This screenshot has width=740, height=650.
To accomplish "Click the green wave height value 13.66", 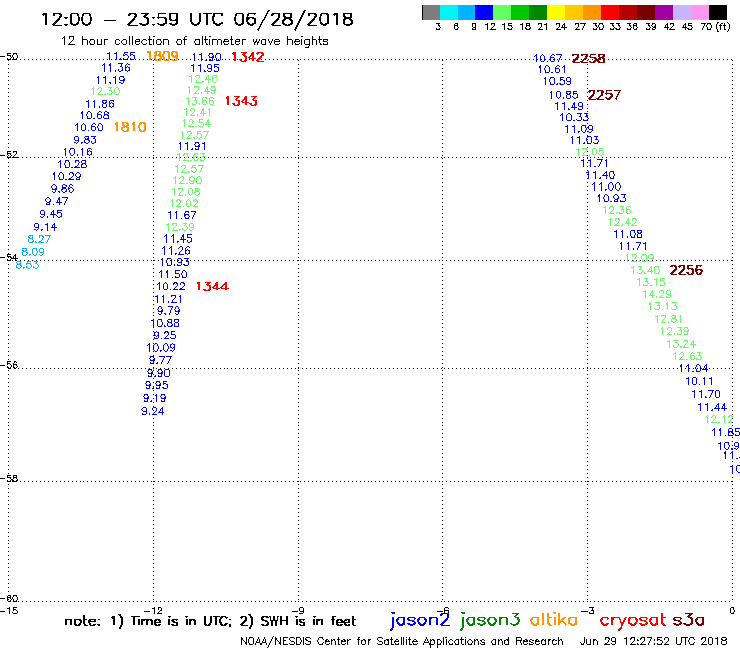I will (x=200, y=101).
